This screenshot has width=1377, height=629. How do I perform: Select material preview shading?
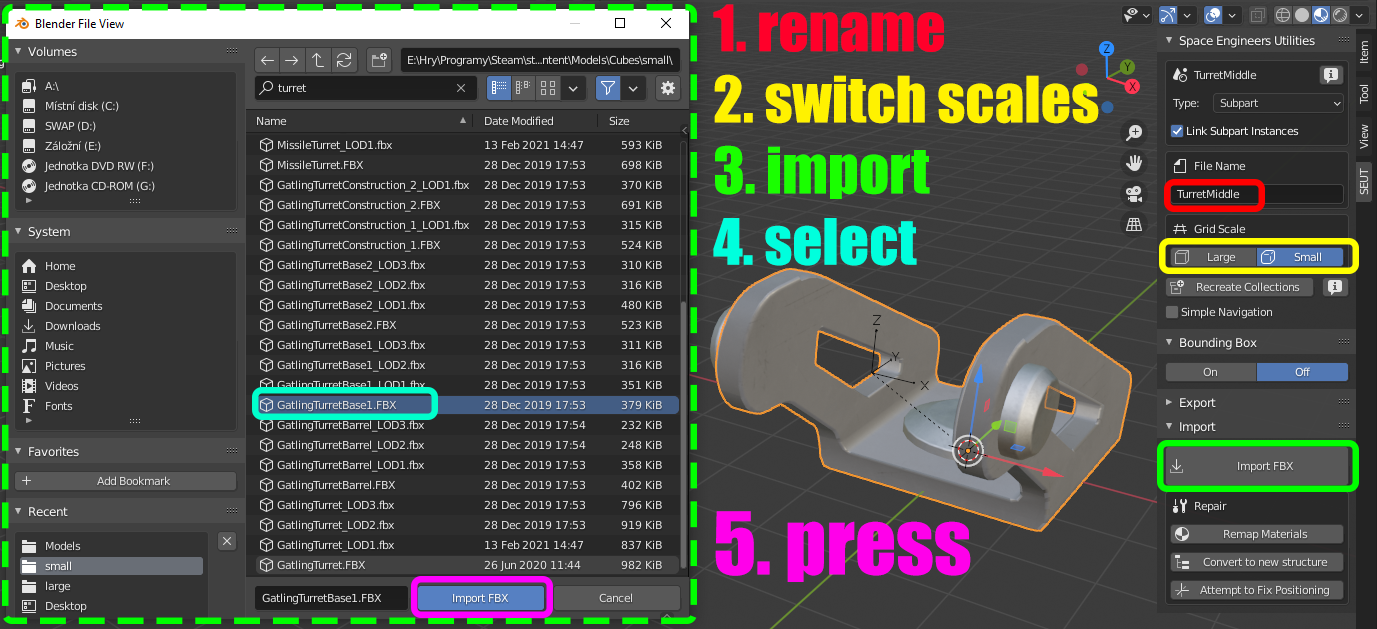1320,15
